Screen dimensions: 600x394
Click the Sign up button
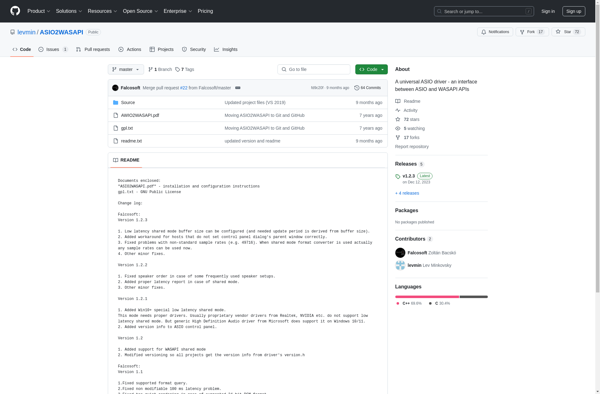[x=573, y=11]
